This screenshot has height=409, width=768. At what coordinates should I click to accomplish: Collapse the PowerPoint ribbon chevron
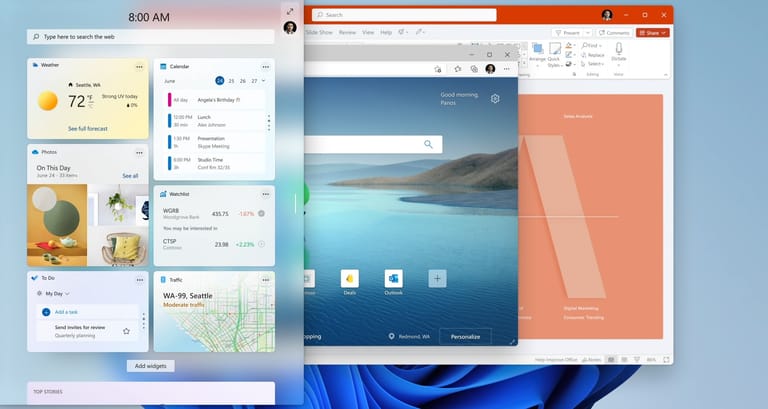pos(666,74)
